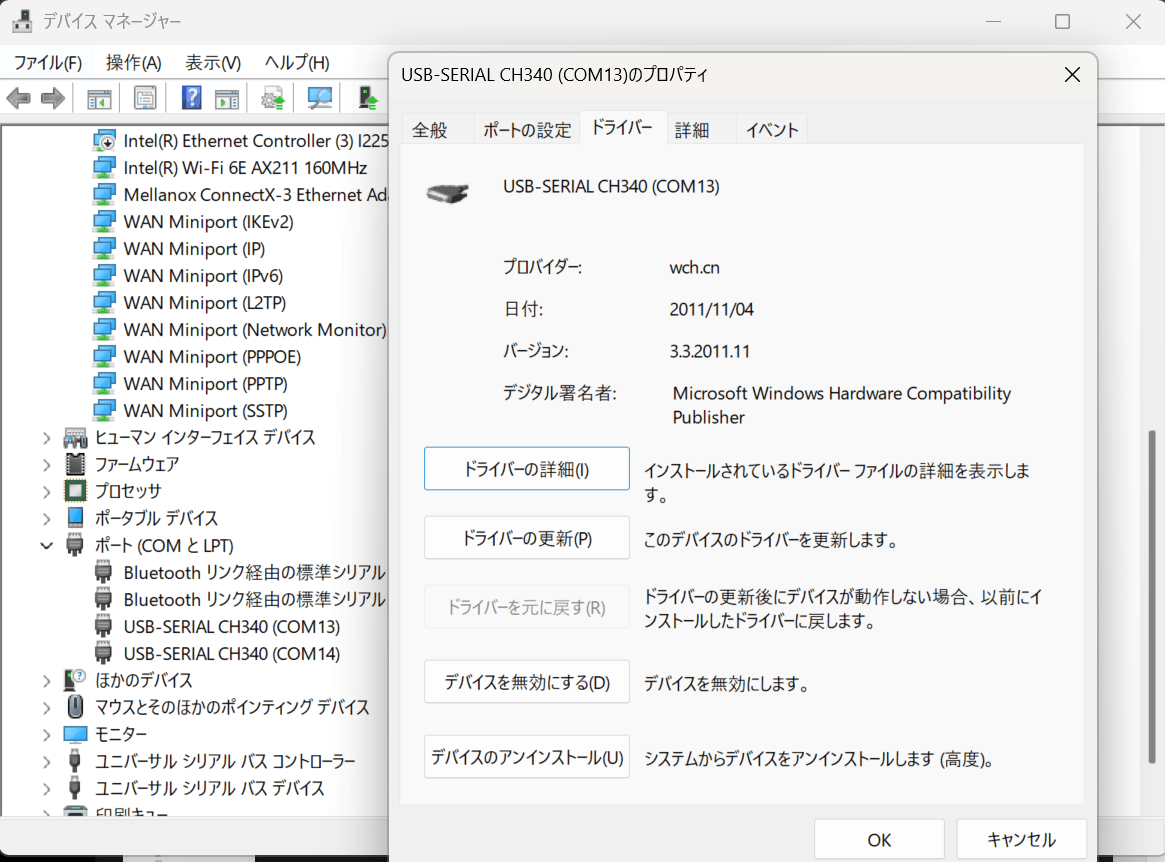Collapse the ポート (COM と LPT) category
Viewport: 1165px width, 862px height.
(x=46, y=546)
